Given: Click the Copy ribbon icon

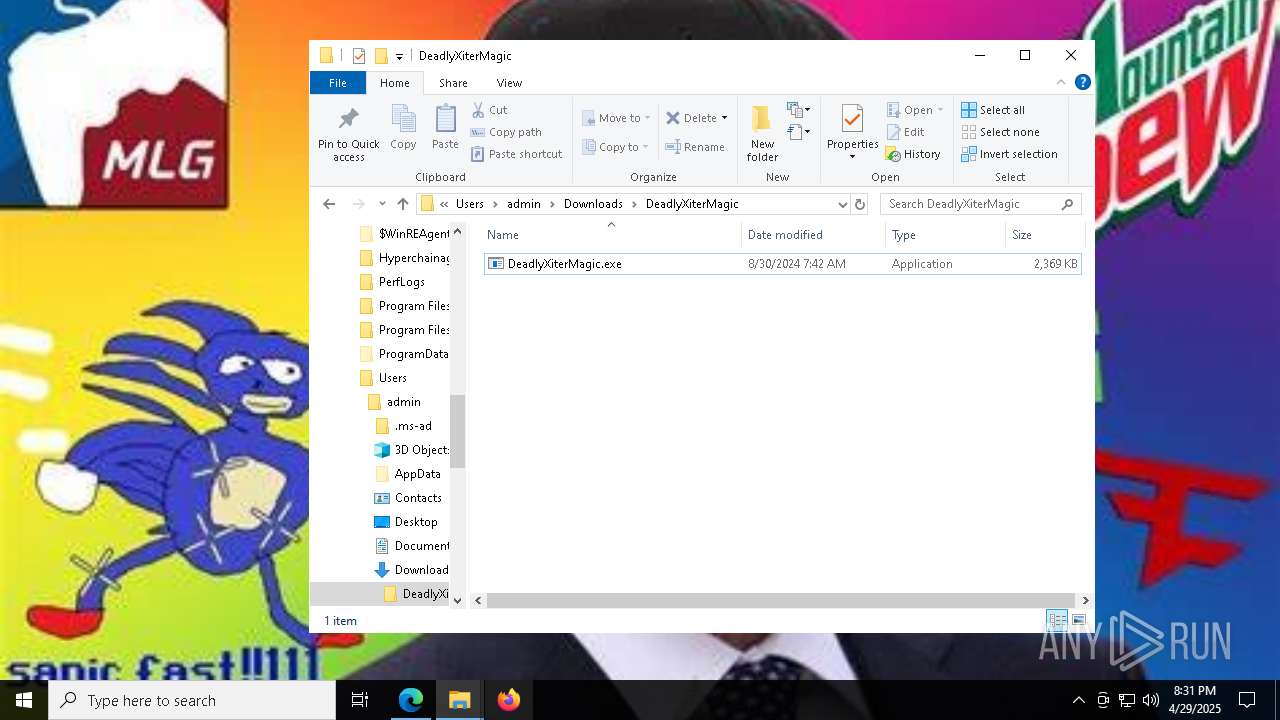Looking at the screenshot, I should tap(403, 119).
